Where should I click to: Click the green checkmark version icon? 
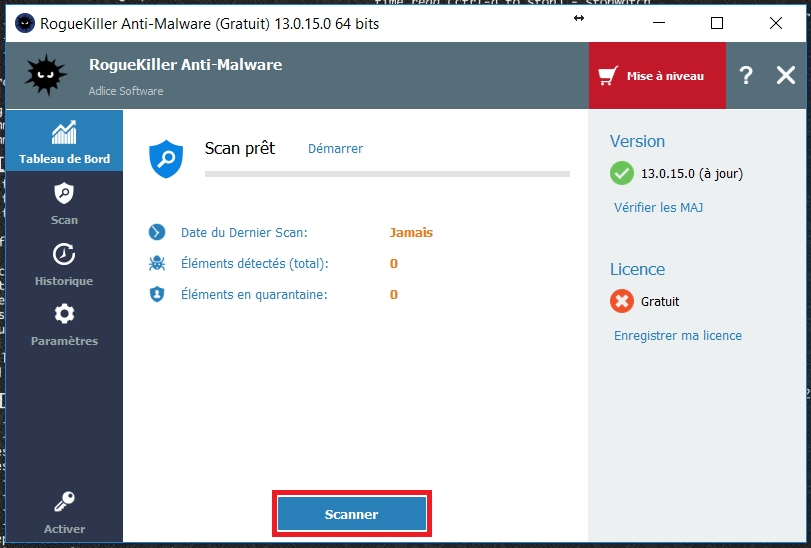point(622,173)
